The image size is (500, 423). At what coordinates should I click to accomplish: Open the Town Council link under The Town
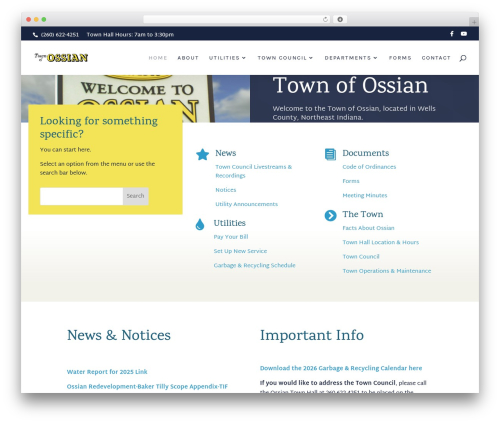361,257
